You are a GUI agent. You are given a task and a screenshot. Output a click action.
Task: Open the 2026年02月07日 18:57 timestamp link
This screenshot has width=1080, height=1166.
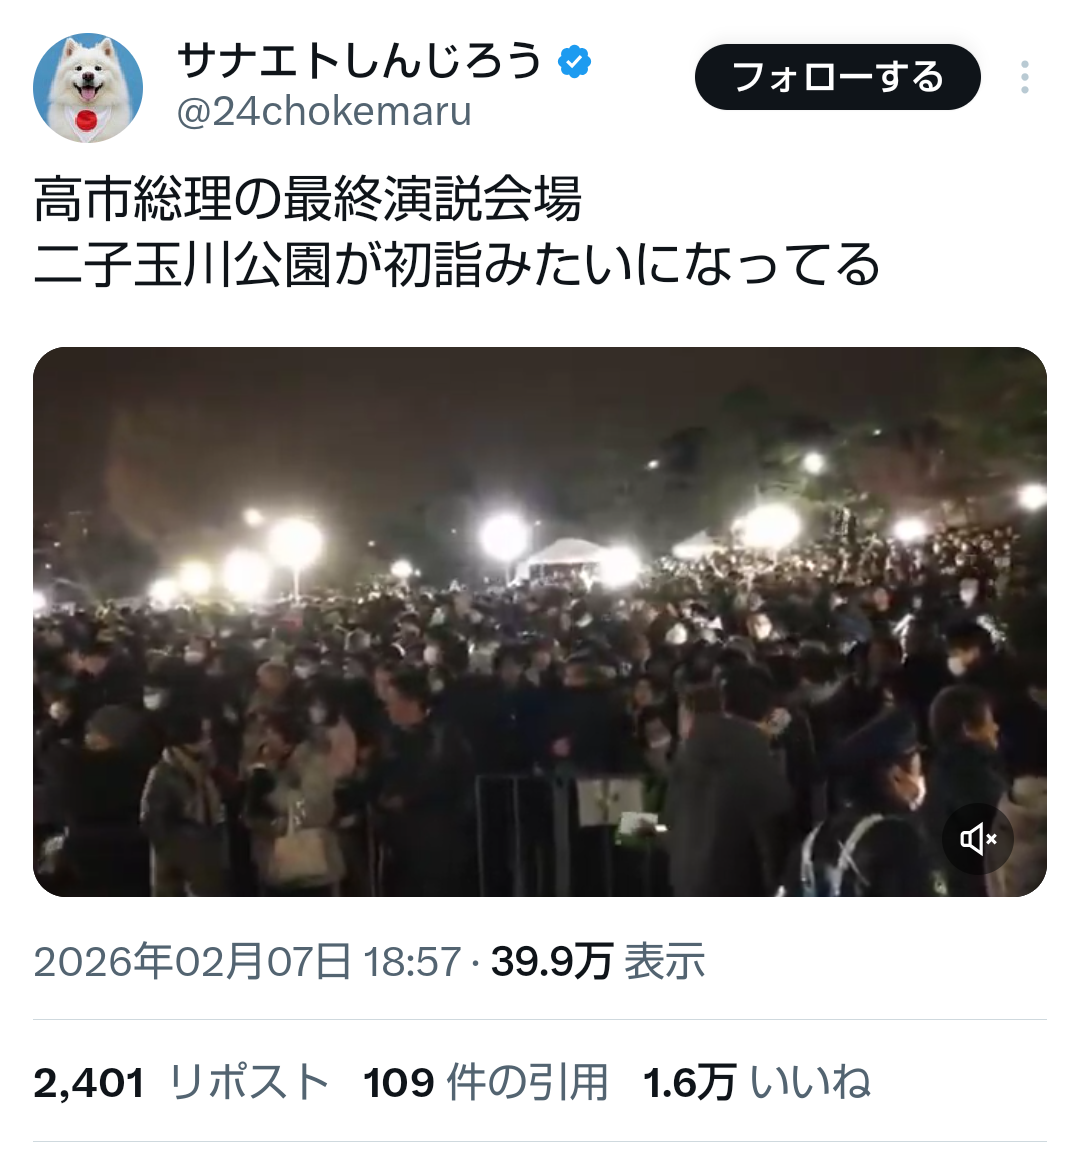tap(248, 962)
